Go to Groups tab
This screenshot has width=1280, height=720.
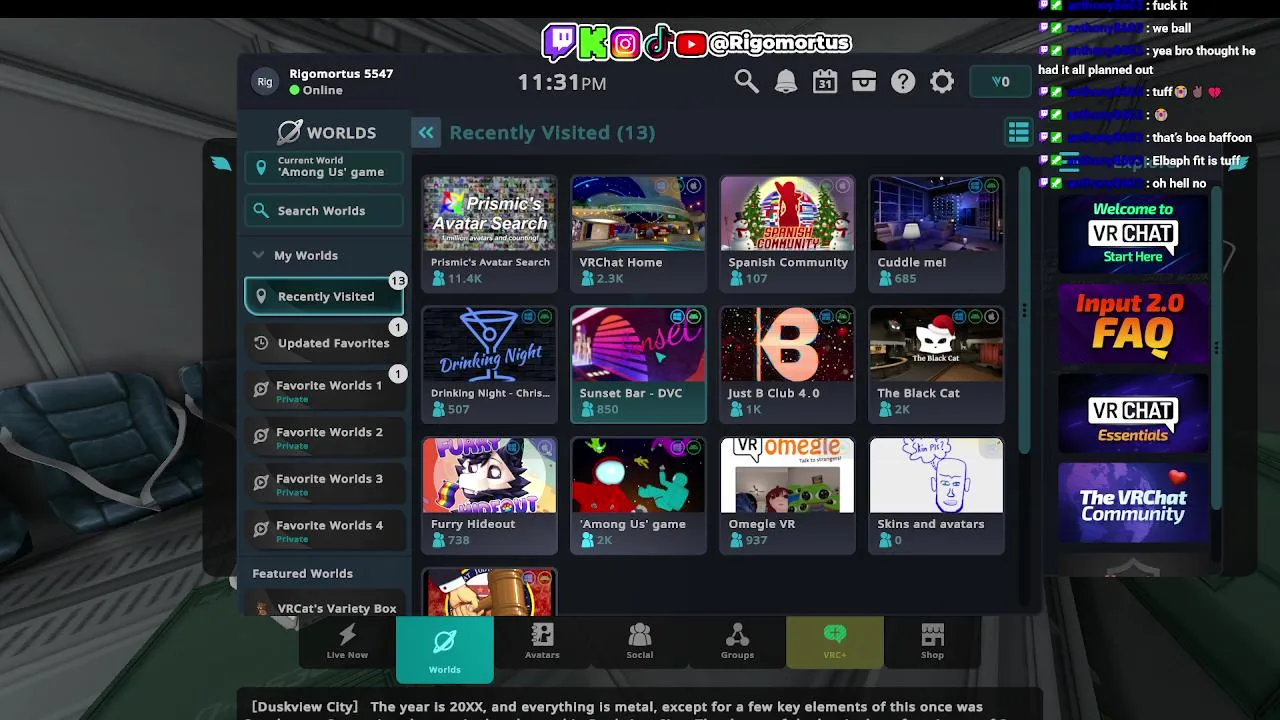click(737, 642)
